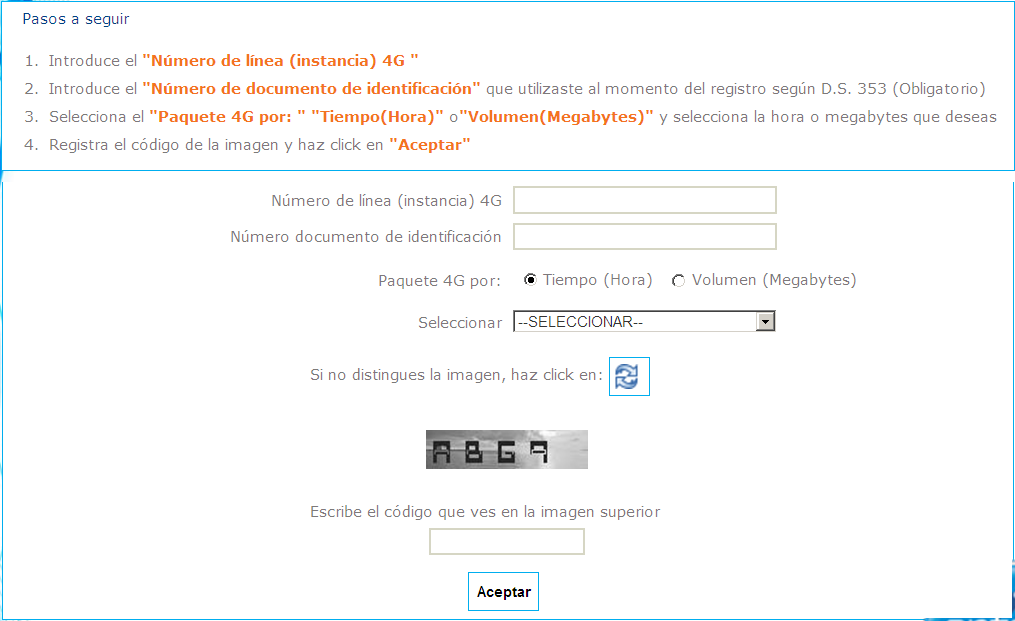This screenshot has height=621, width=1015.
Task: Click the Tiempo (Hora) option label
Action: point(597,280)
